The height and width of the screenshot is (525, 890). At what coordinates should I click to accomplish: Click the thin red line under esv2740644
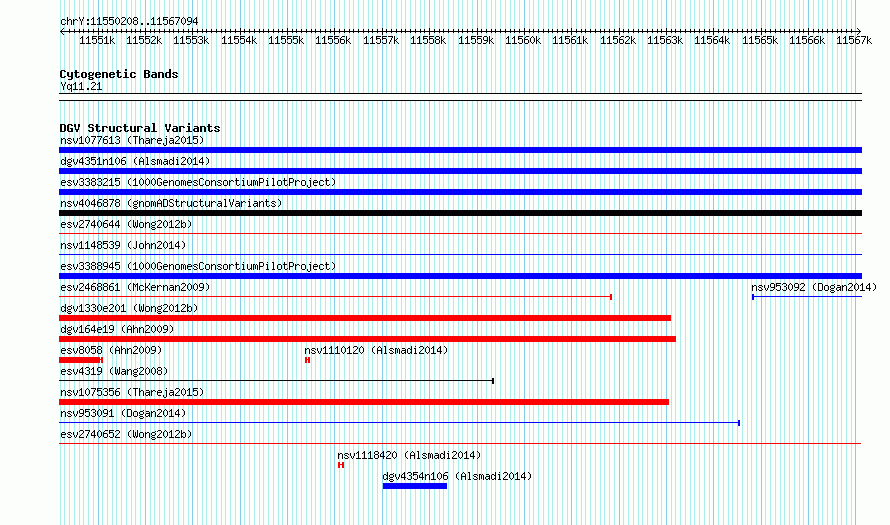(x=460, y=233)
